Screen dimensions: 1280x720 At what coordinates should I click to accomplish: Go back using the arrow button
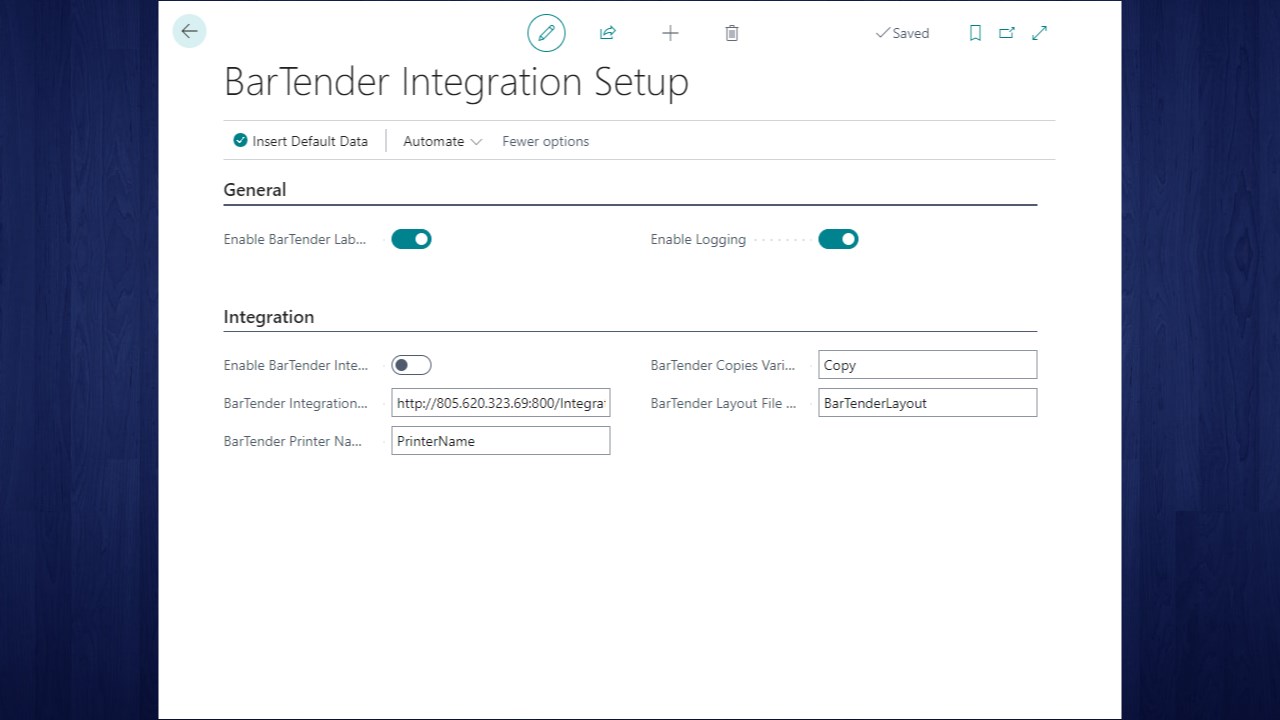click(x=189, y=31)
